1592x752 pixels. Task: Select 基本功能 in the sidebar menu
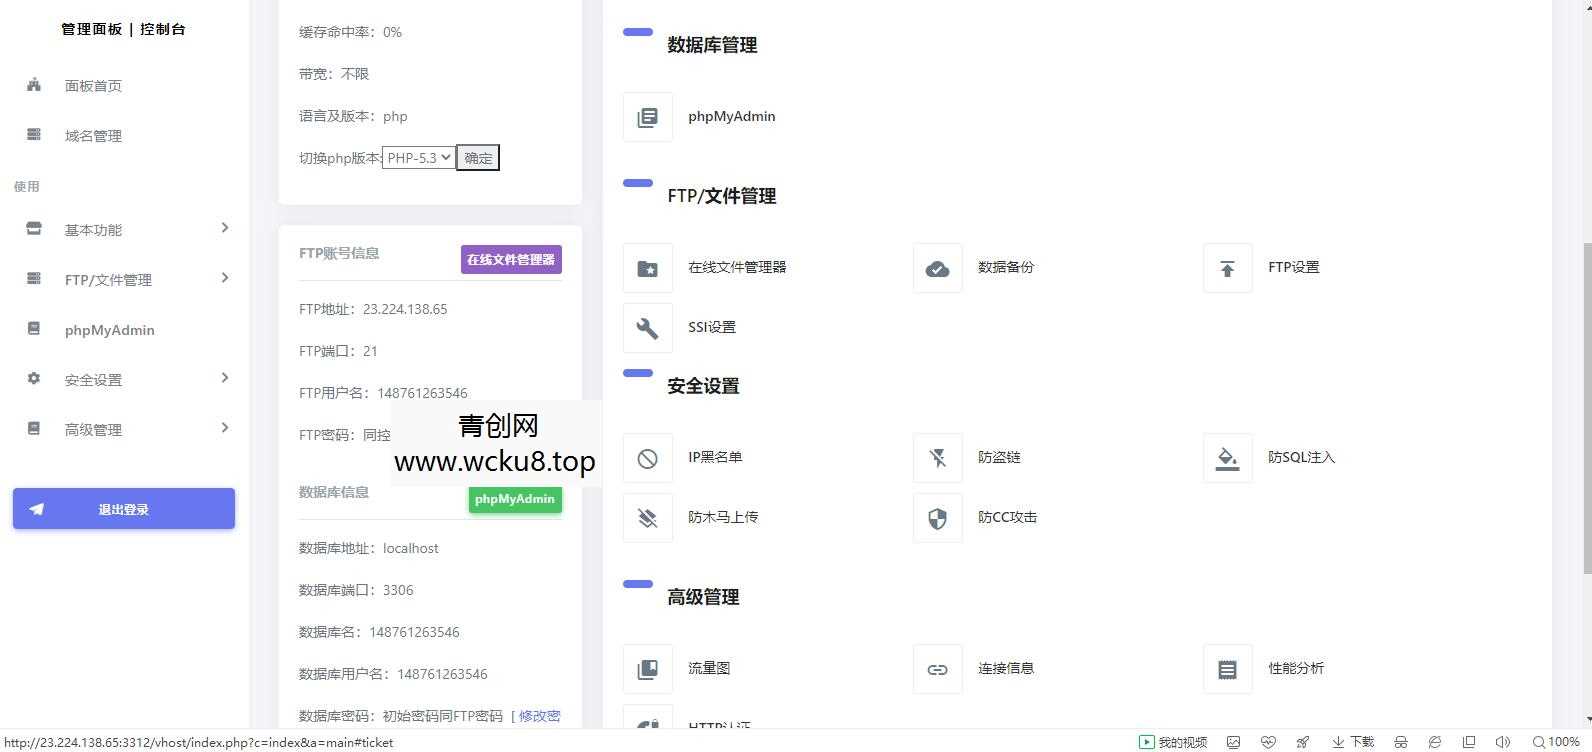[93, 230]
